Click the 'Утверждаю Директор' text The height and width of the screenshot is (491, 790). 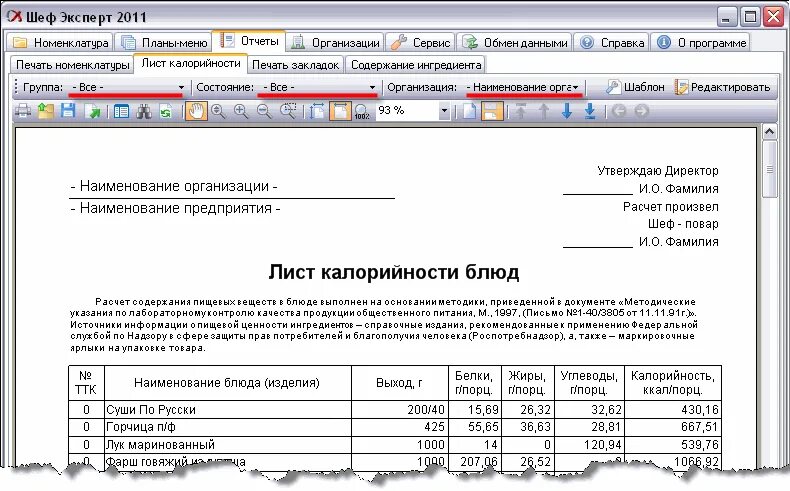657,171
